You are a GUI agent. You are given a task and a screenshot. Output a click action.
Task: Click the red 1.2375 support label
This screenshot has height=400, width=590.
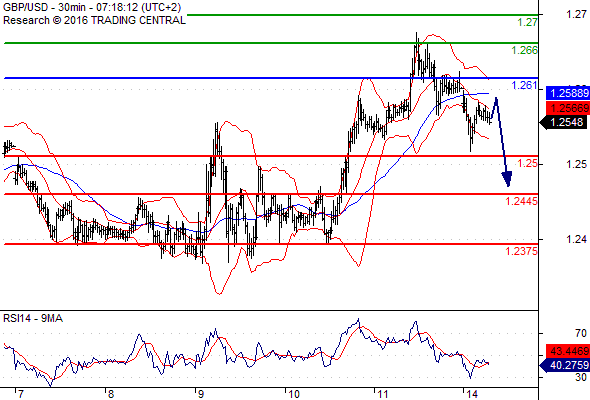(522, 251)
